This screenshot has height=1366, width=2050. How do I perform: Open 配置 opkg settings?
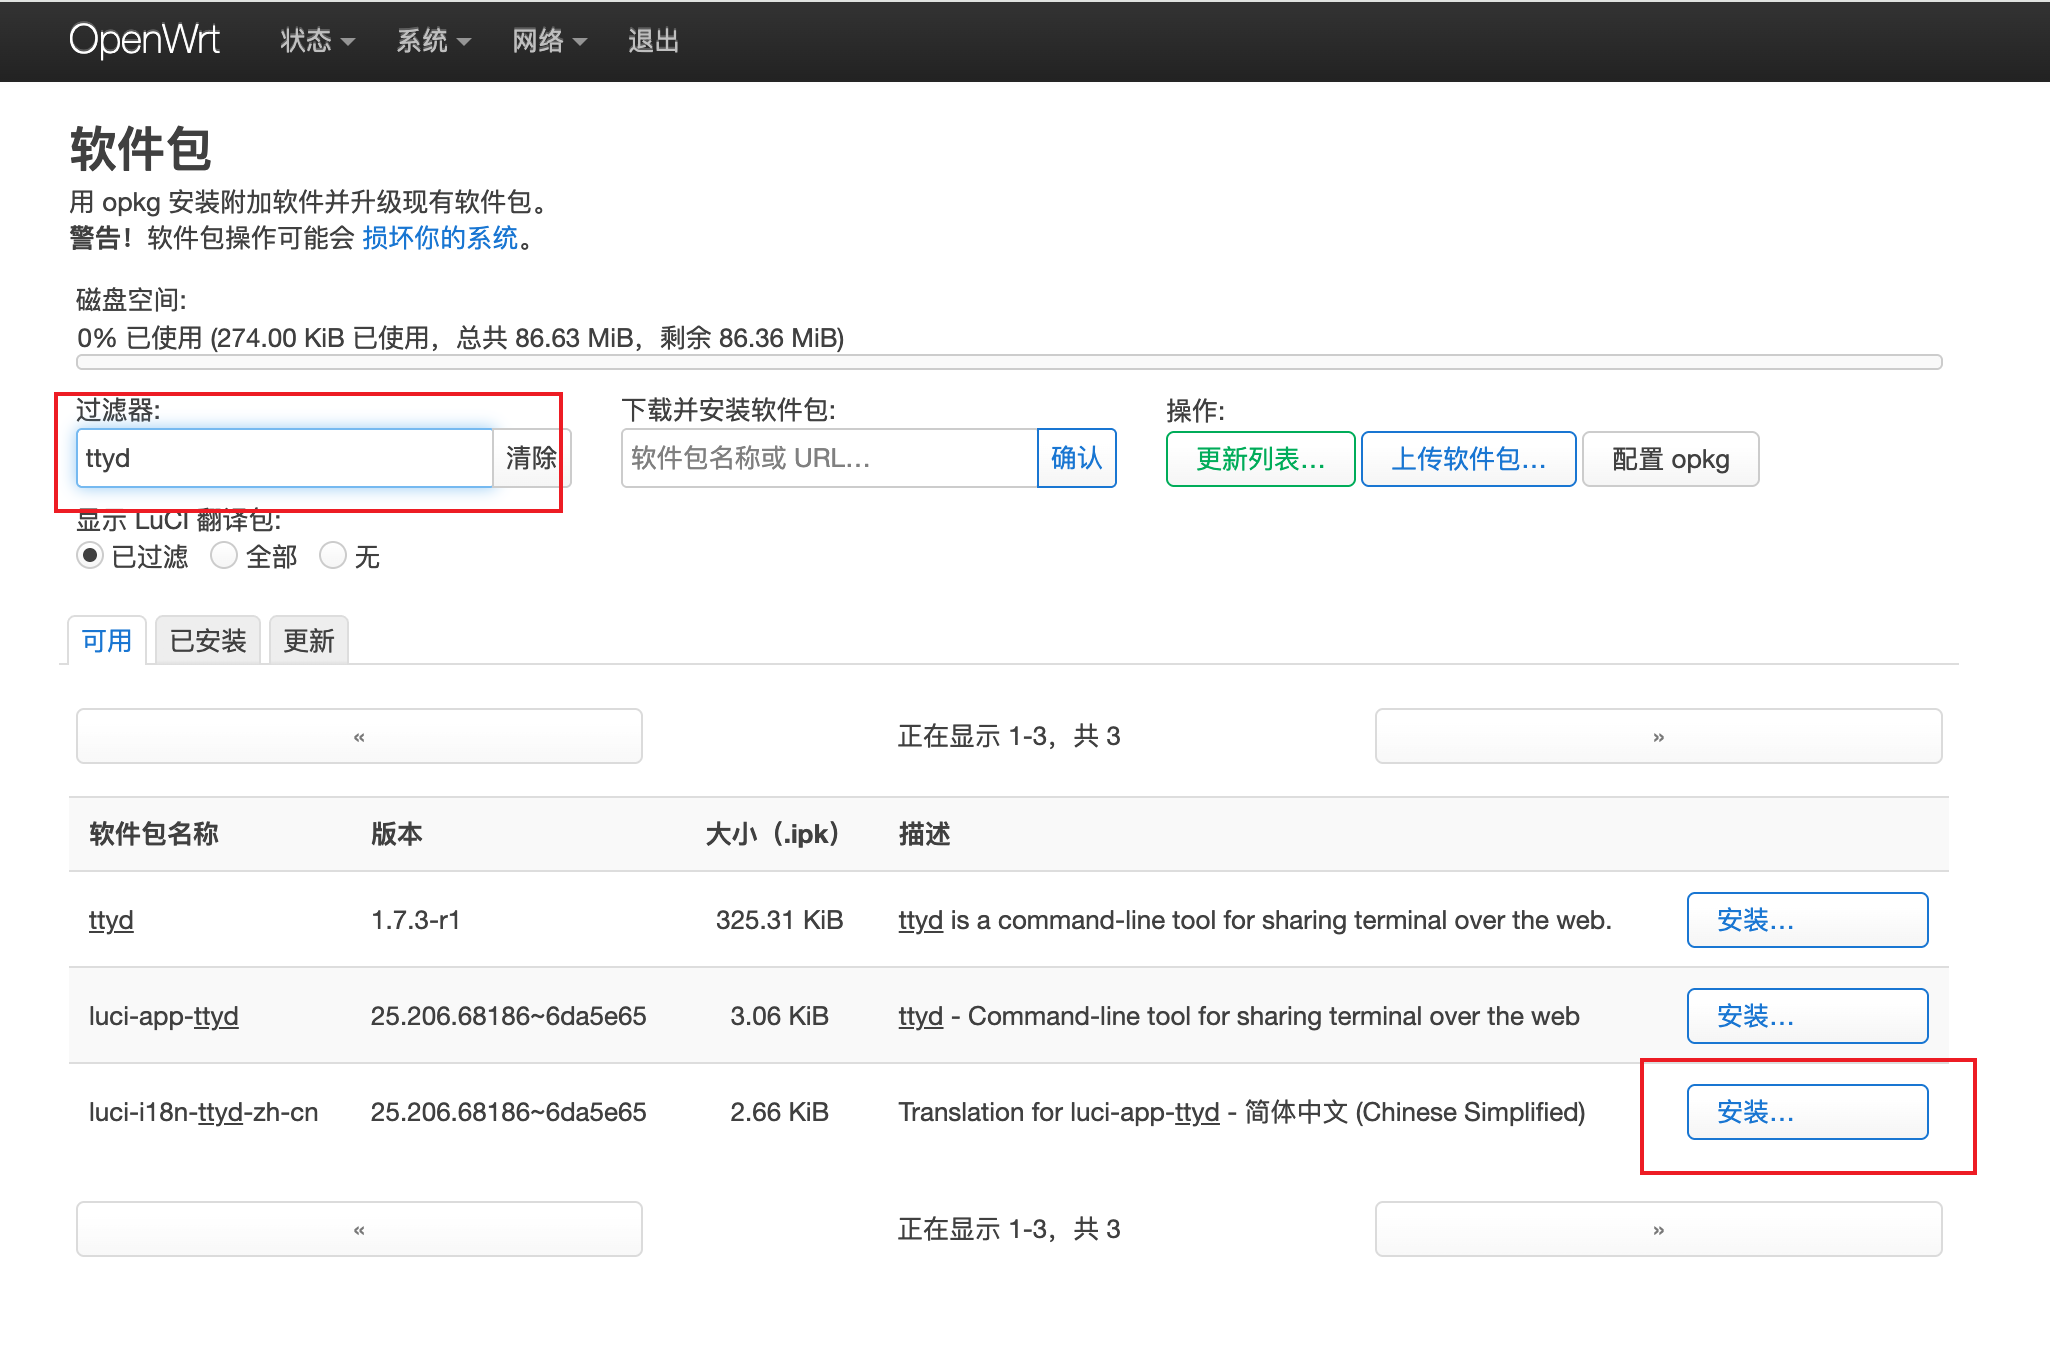(1670, 459)
